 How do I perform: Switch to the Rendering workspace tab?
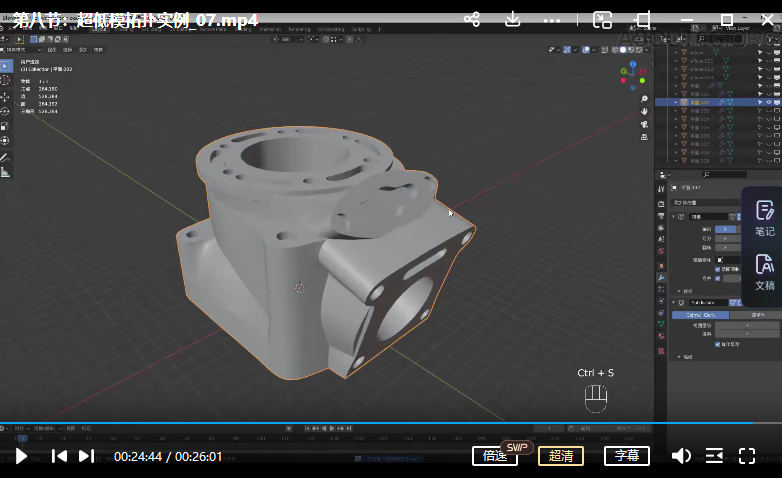(x=299, y=29)
